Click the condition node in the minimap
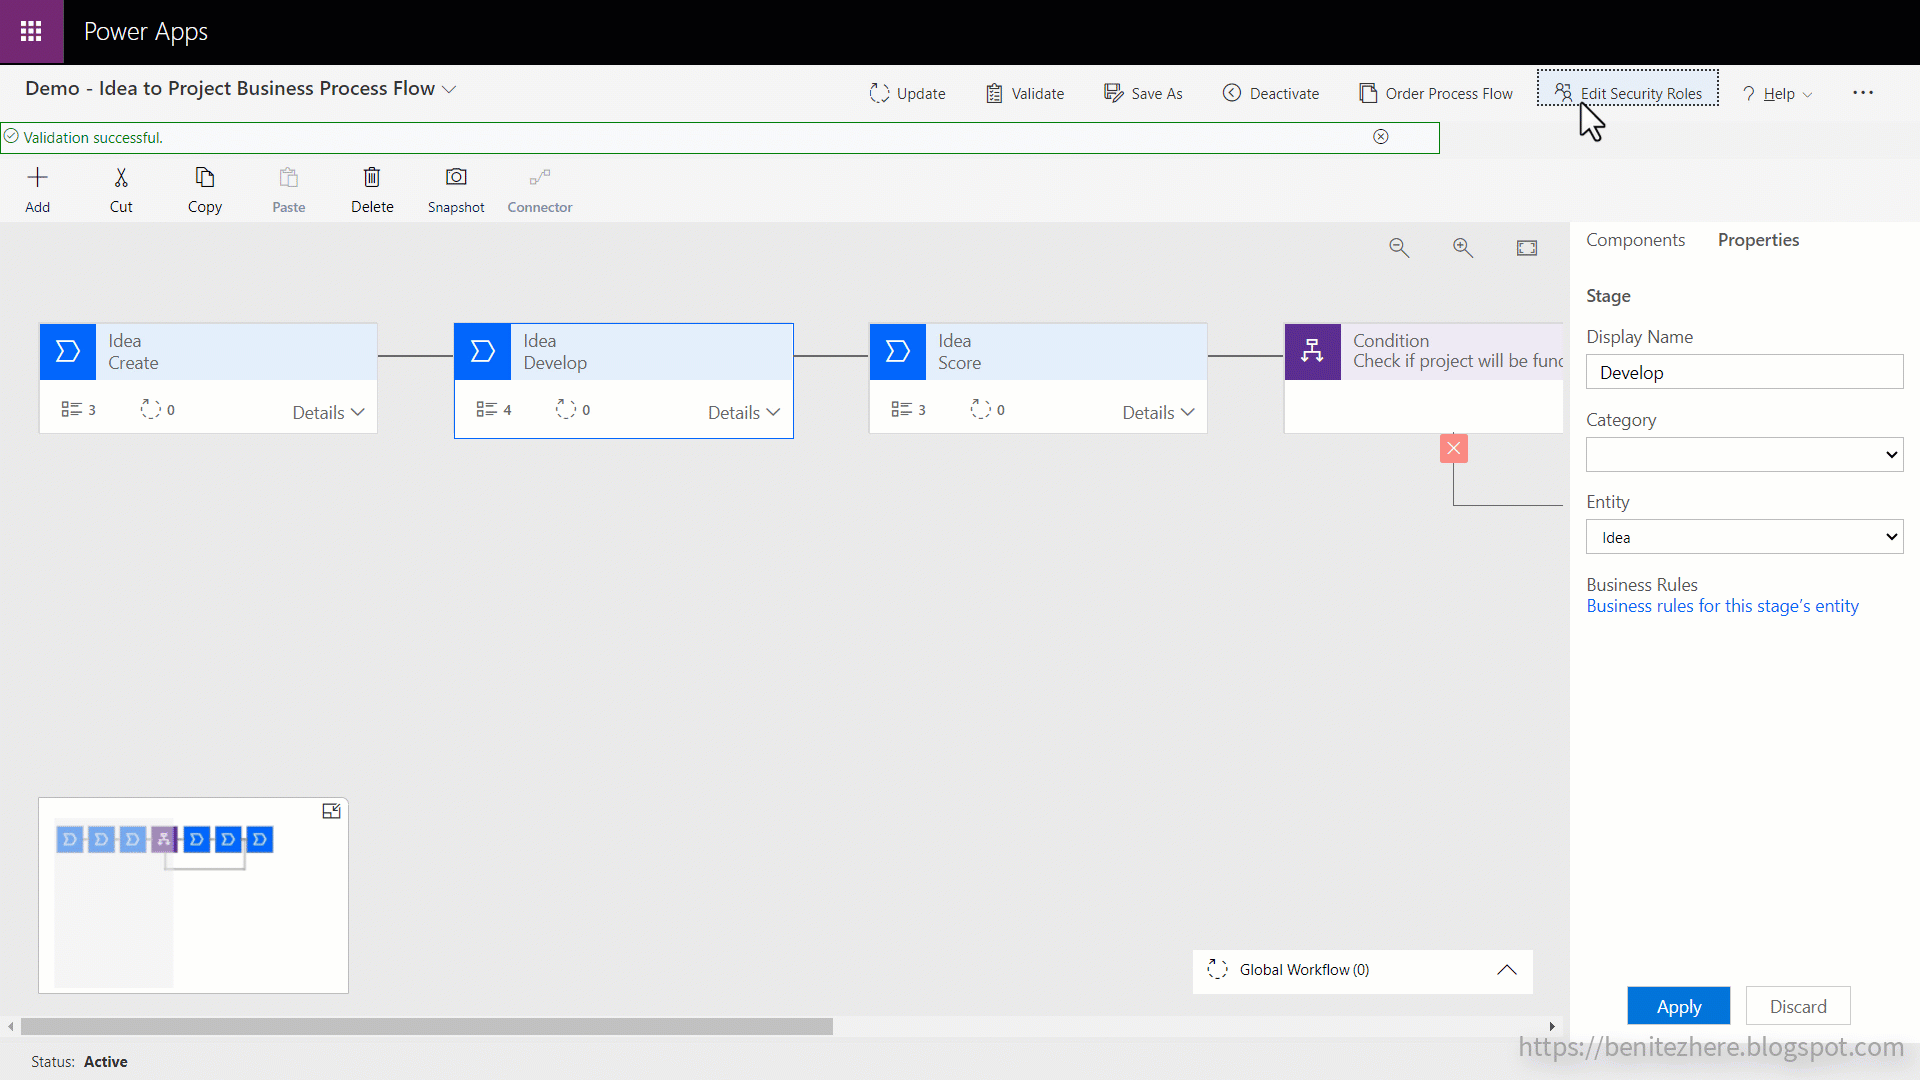Image resolution: width=1920 pixels, height=1080 pixels. pyautogui.click(x=164, y=840)
